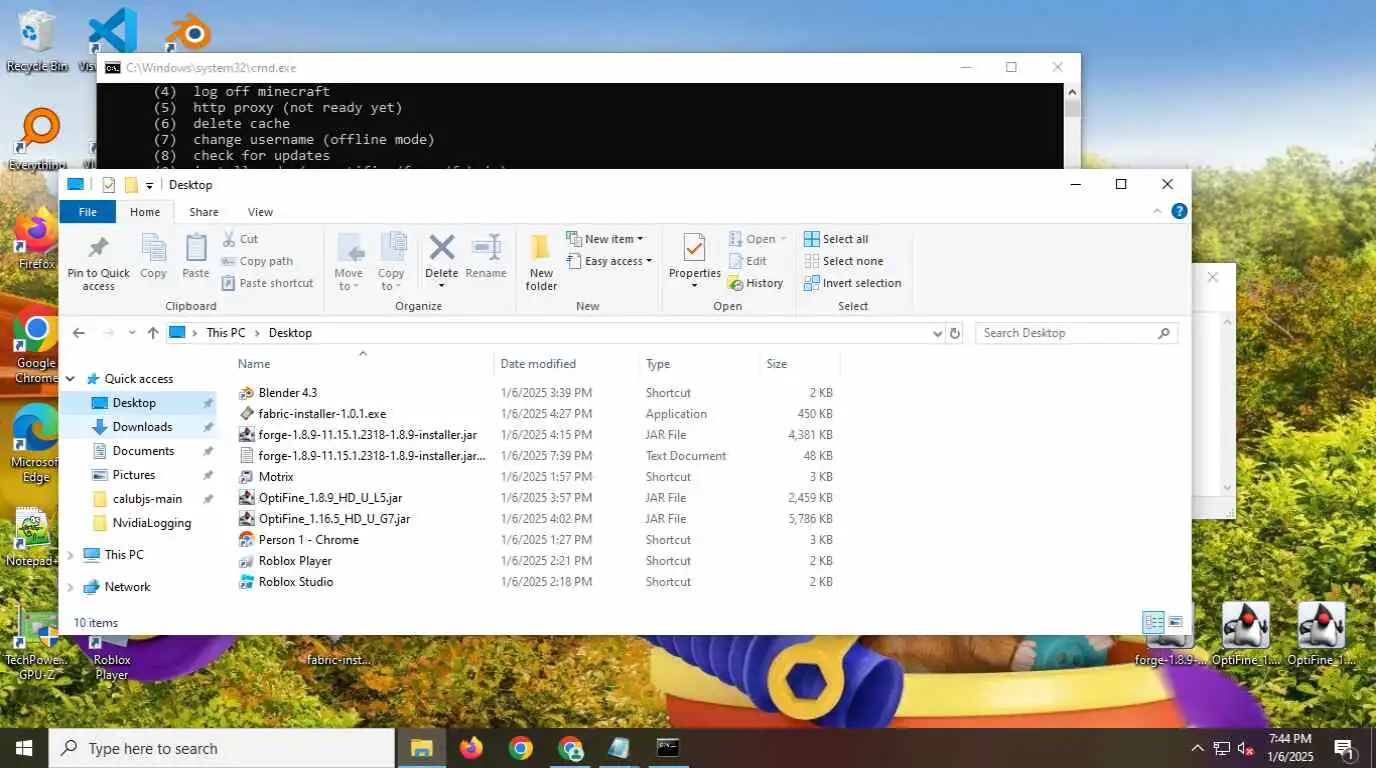The image size is (1376, 768).
Task: Expand the Network tree node
Action: 70,587
